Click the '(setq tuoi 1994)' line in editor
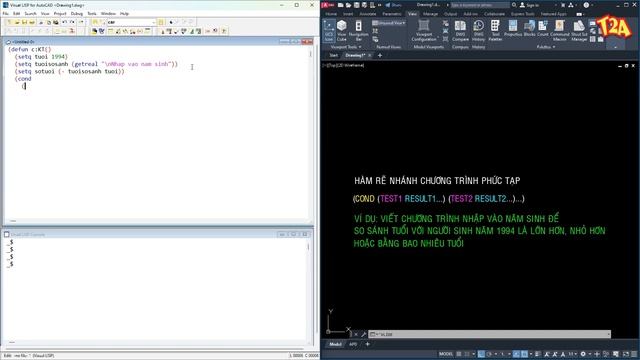640x360 pixels. [41, 57]
